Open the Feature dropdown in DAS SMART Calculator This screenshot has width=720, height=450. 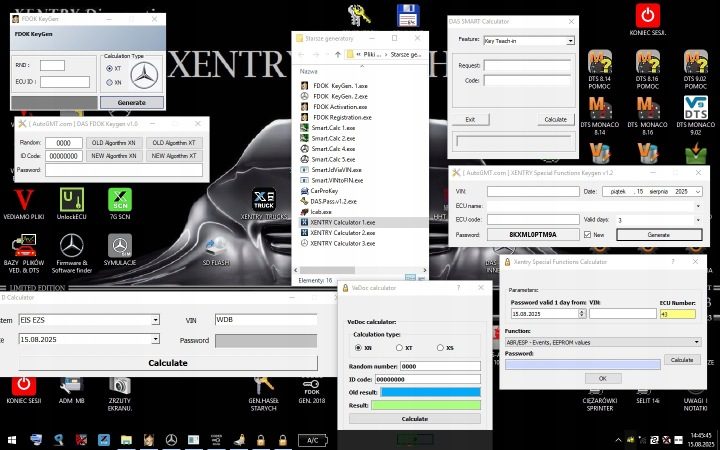(570, 41)
